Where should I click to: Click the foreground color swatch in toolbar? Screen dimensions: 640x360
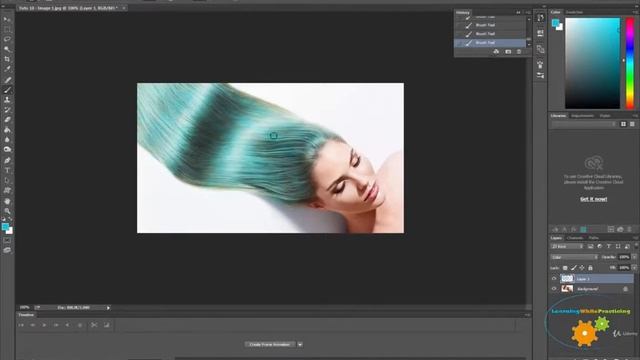click(x=4, y=227)
